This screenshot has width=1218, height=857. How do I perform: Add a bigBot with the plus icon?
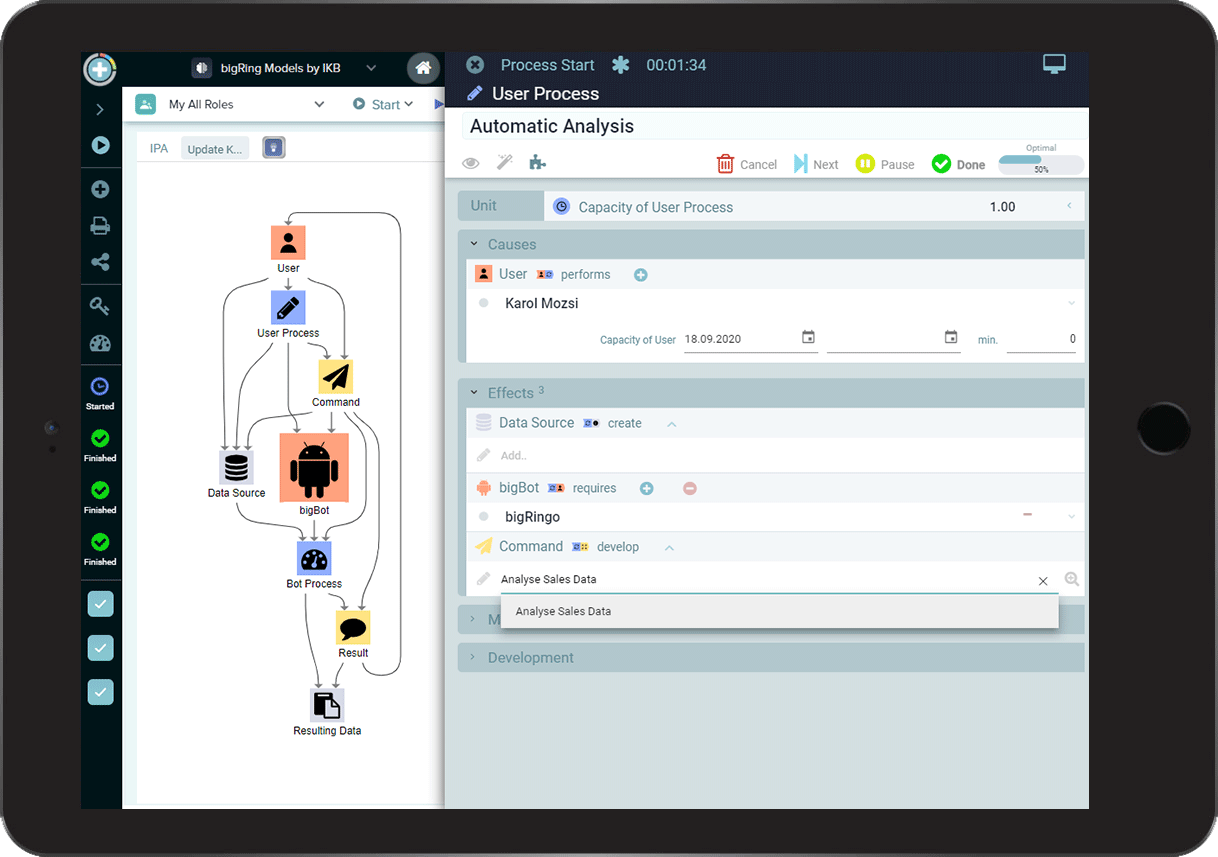646,489
